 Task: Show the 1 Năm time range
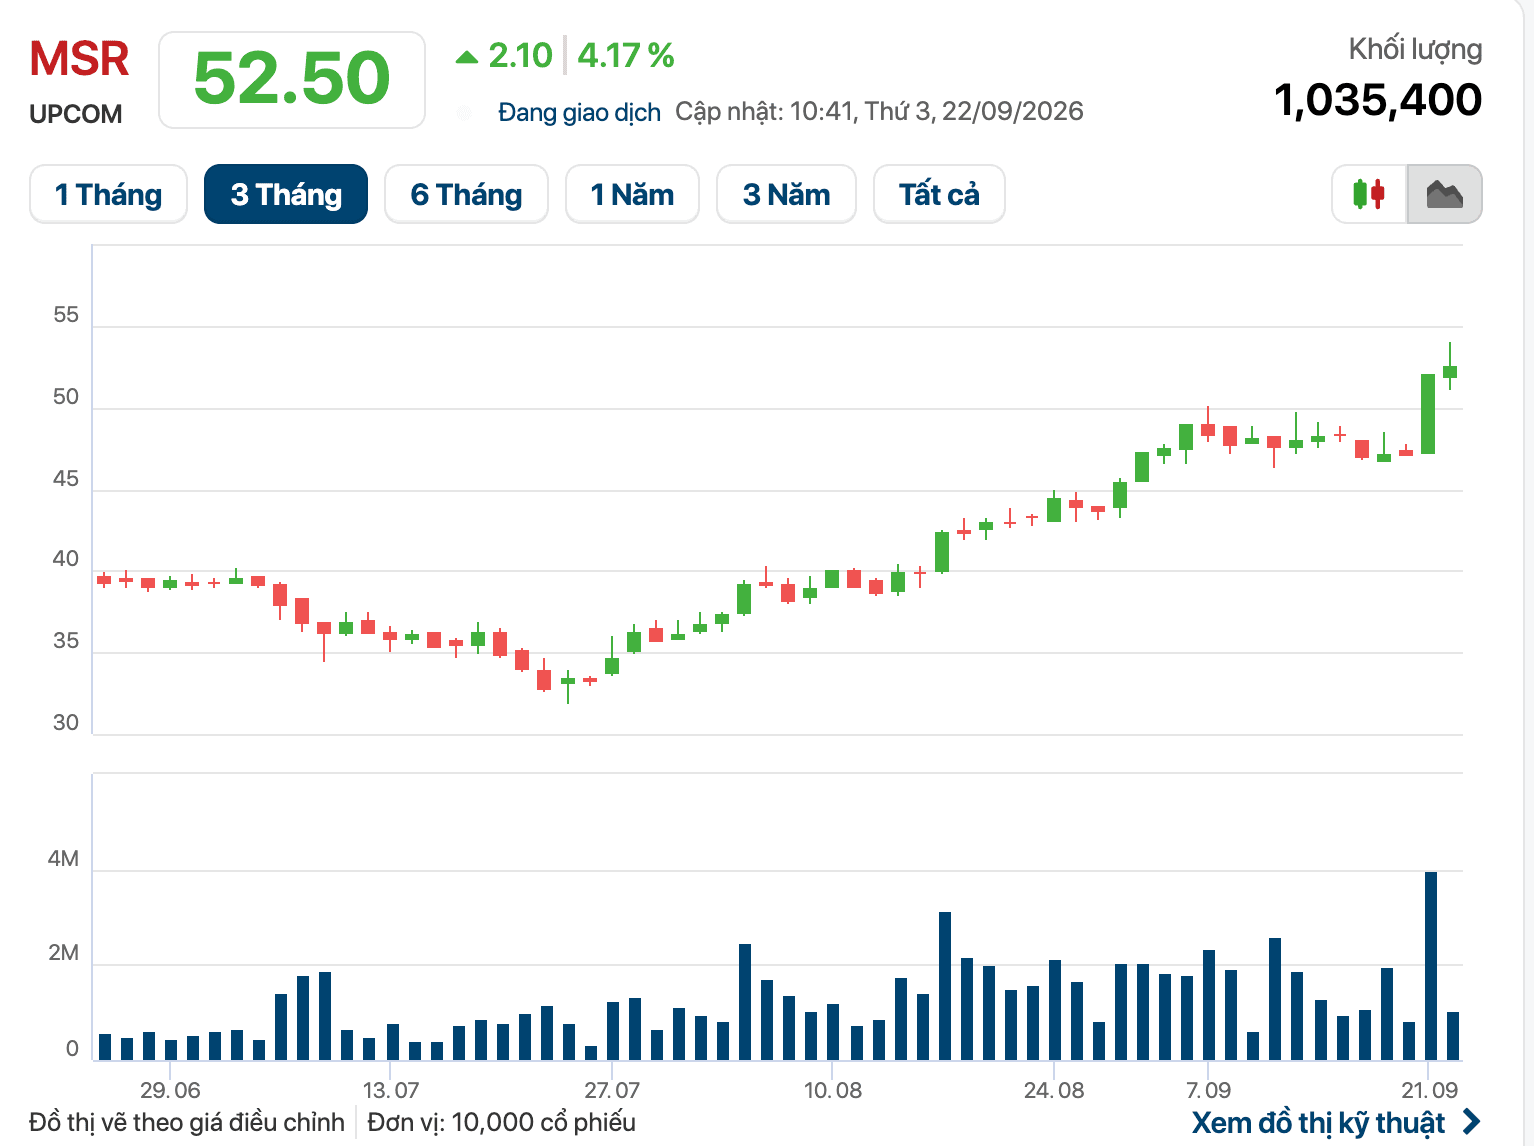click(x=632, y=194)
